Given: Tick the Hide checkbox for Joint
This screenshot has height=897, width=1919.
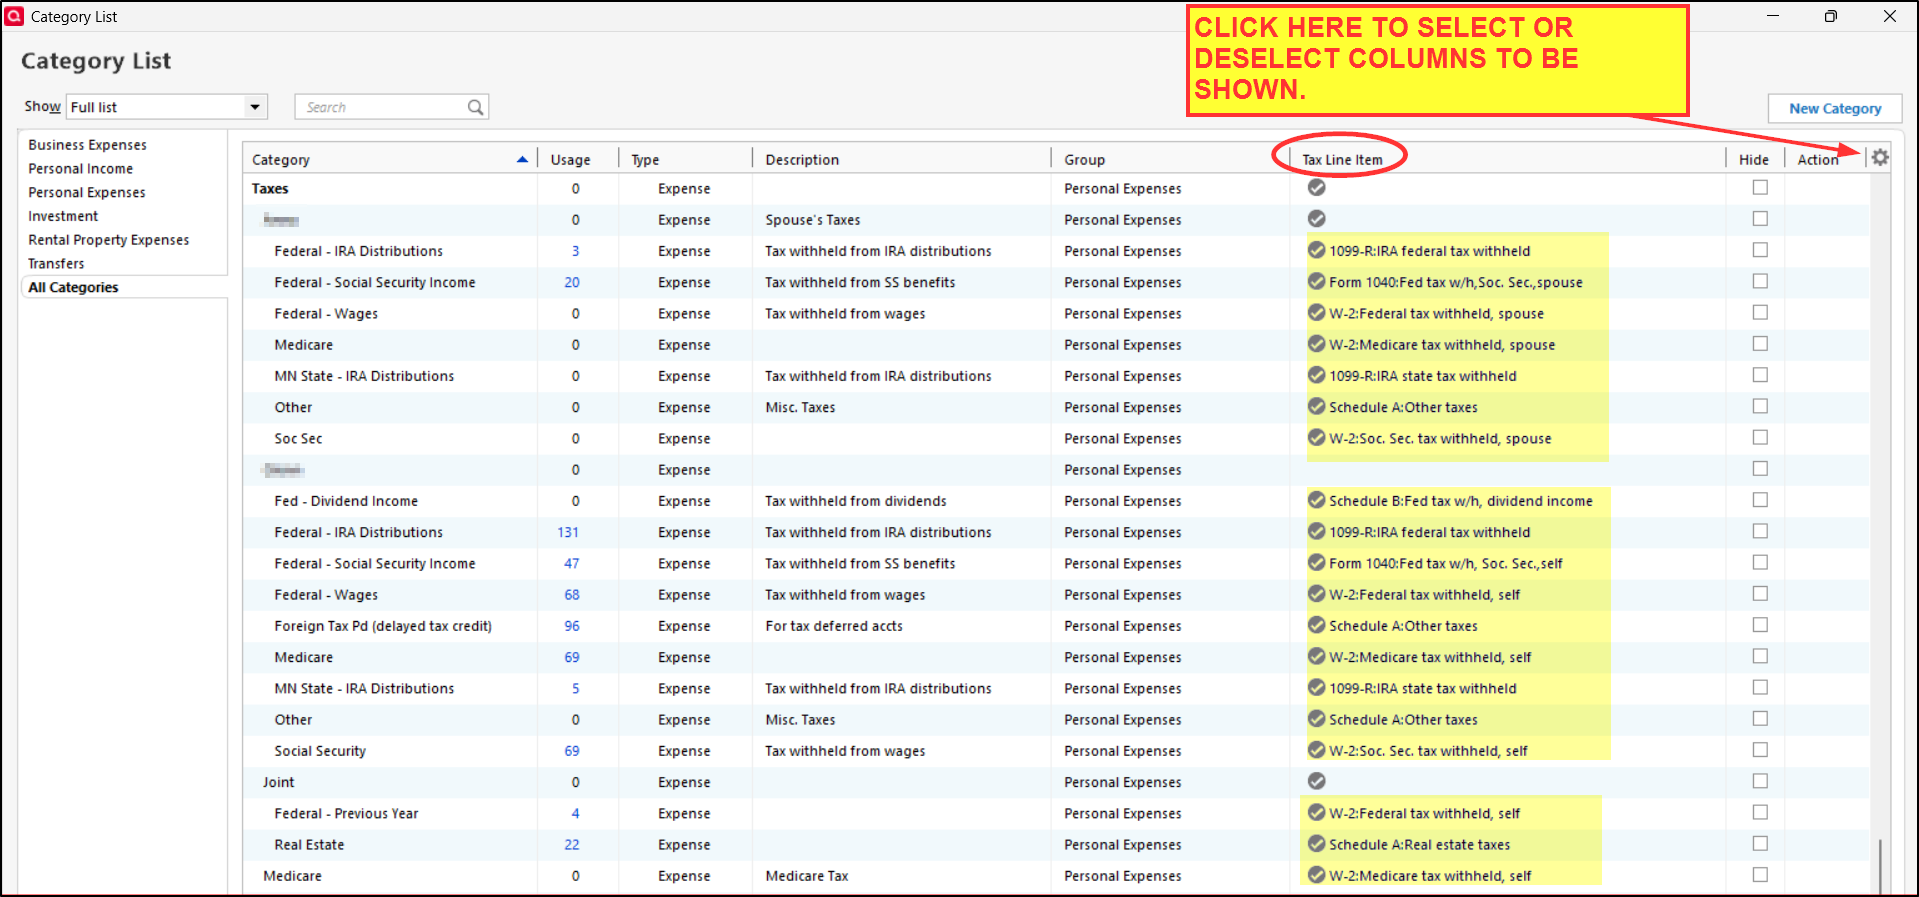Looking at the screenshot, I should click(x=1760, y=780).
